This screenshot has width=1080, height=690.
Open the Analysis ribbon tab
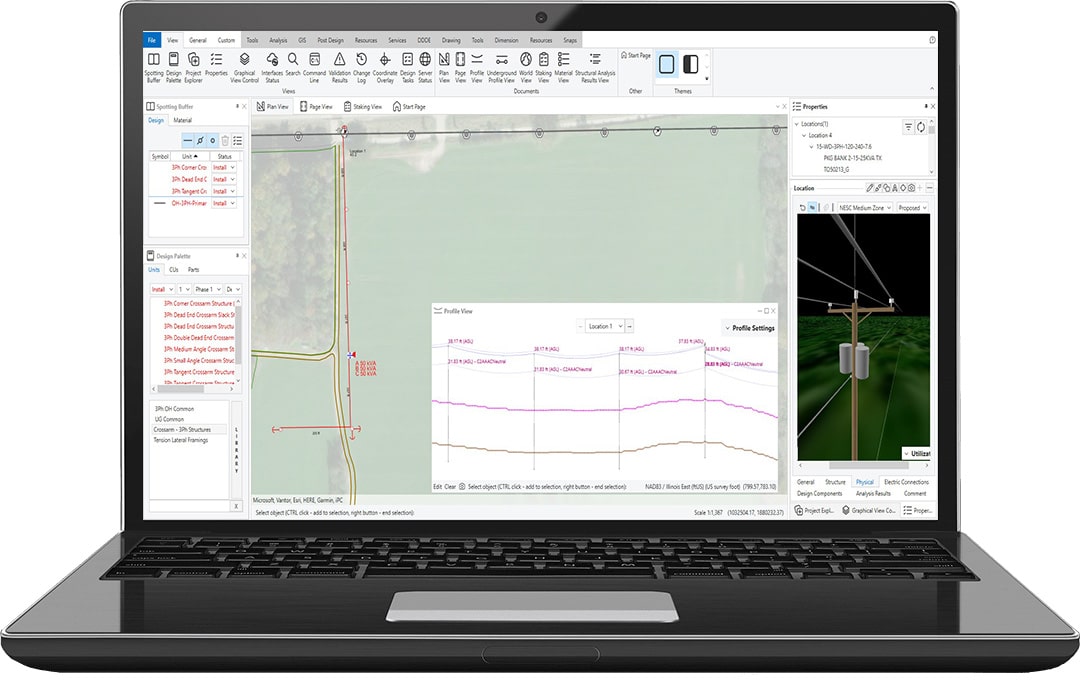278,40
